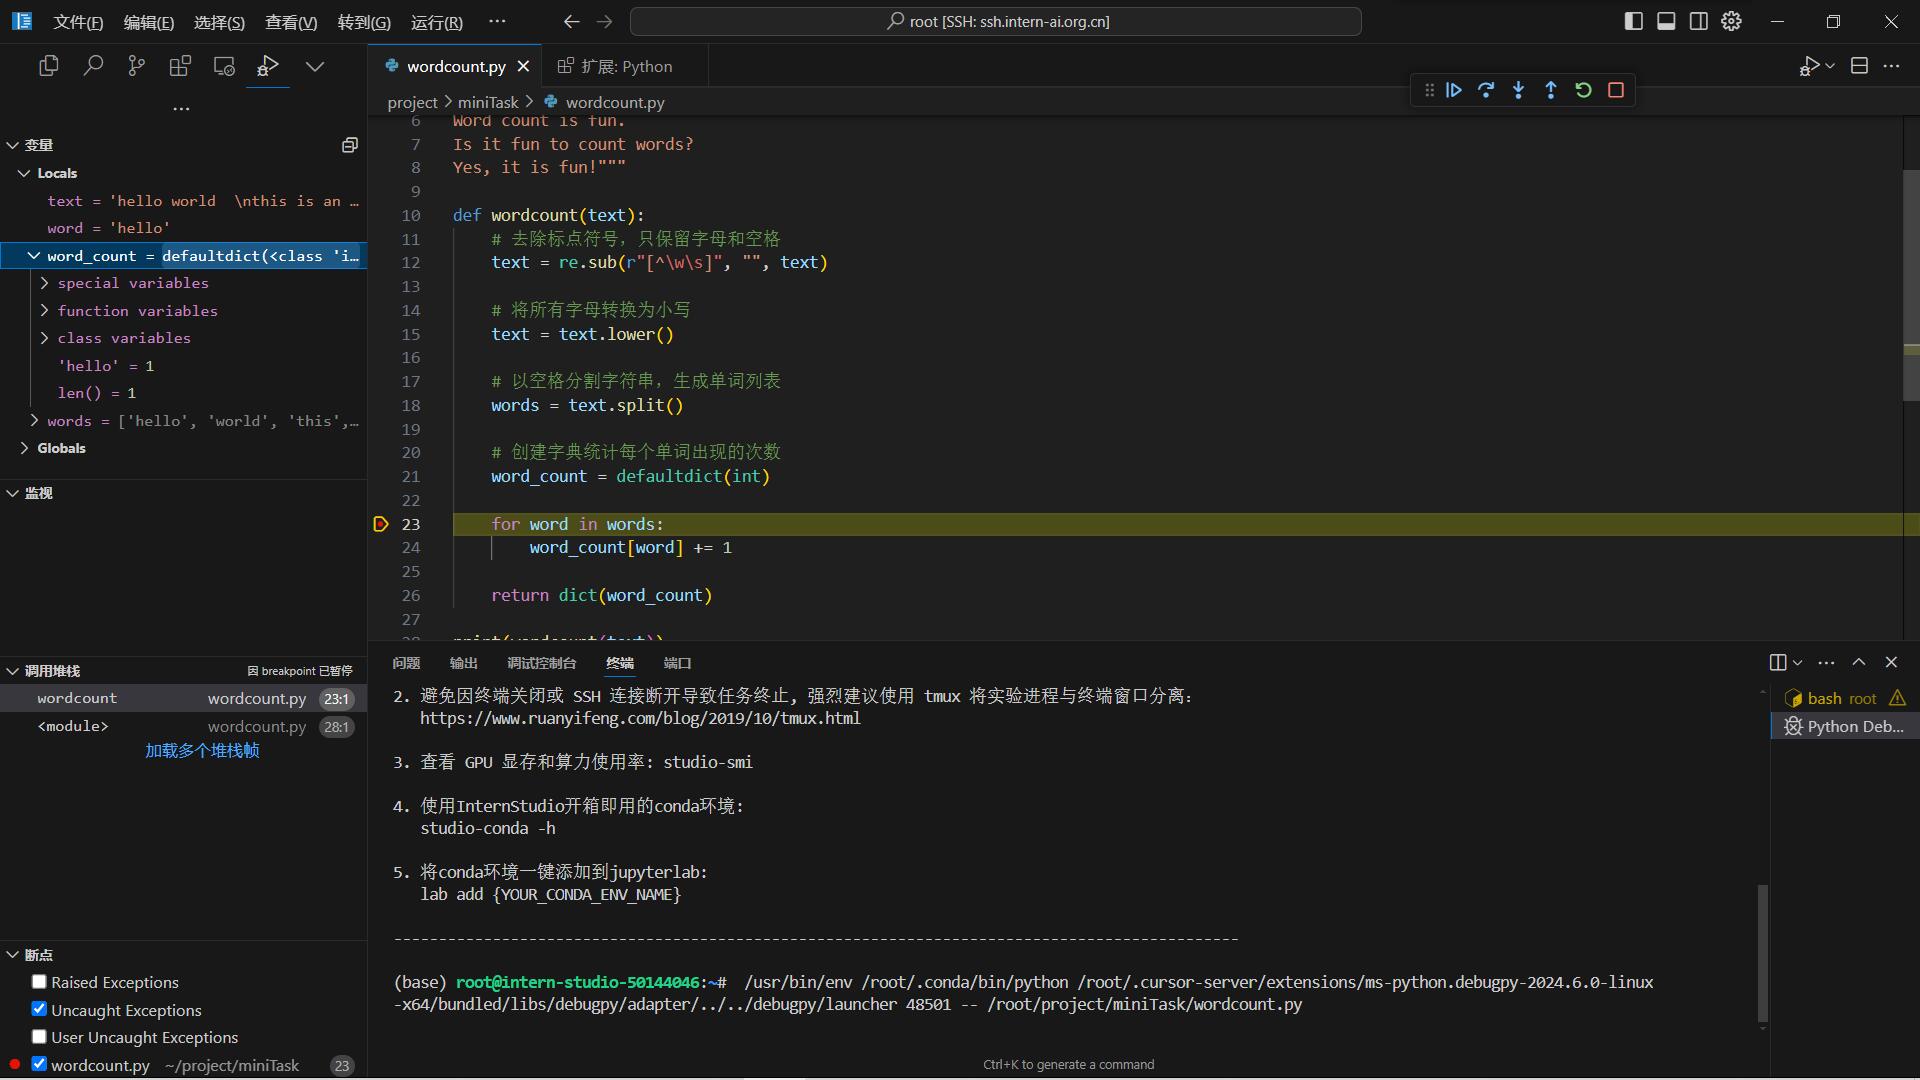Split the terminal icon
Image resolution: width=1920 pixels, height=1080 pixels.
(x=1778, y=663)
